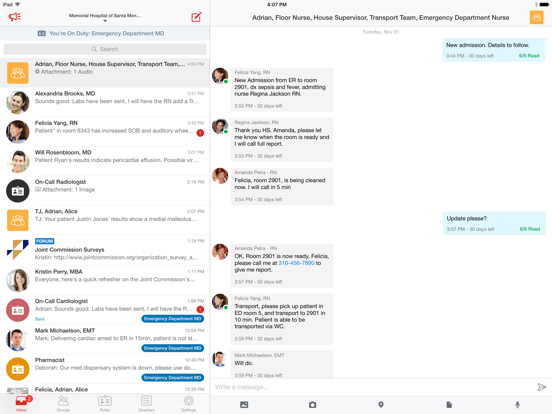The image size is (552, 414).
Task: Tap the red megaphone broadcast icon
Action: tap(15, 17)
